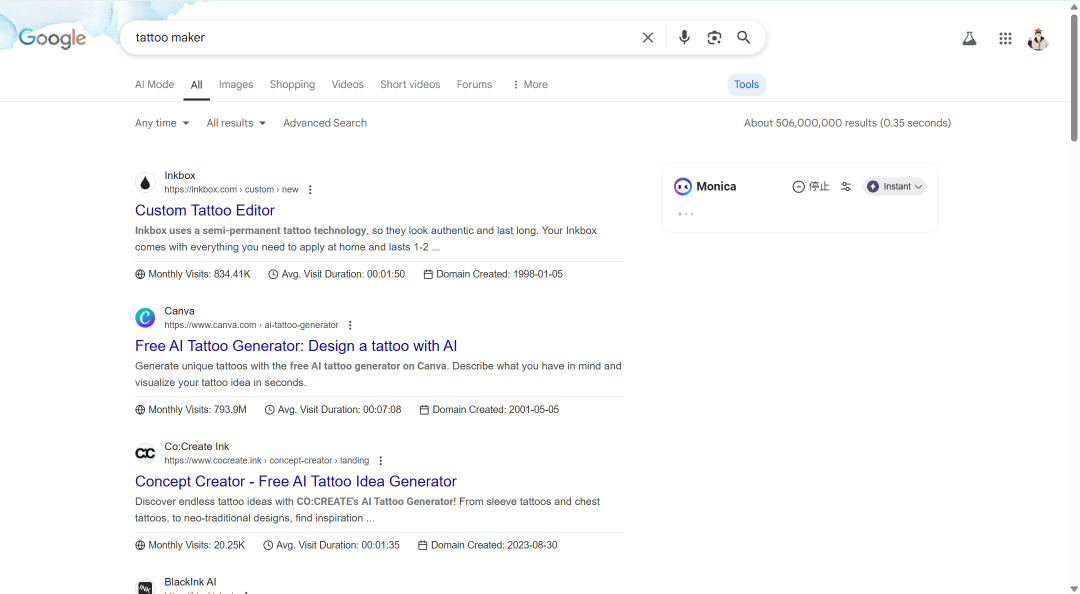The height and width of the screenshot is (594, 1080).
Task: Open Monica settings sliders icon
Action: click(x=846, y=186)
